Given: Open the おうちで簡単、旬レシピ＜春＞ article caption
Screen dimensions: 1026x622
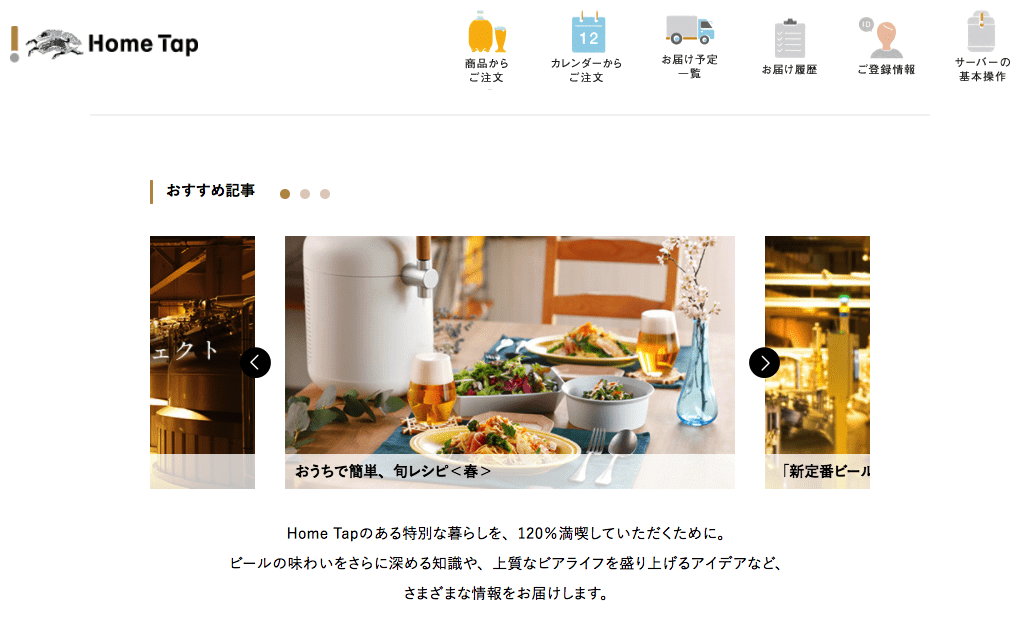Looking at the screenshot, I should (393, 471).
